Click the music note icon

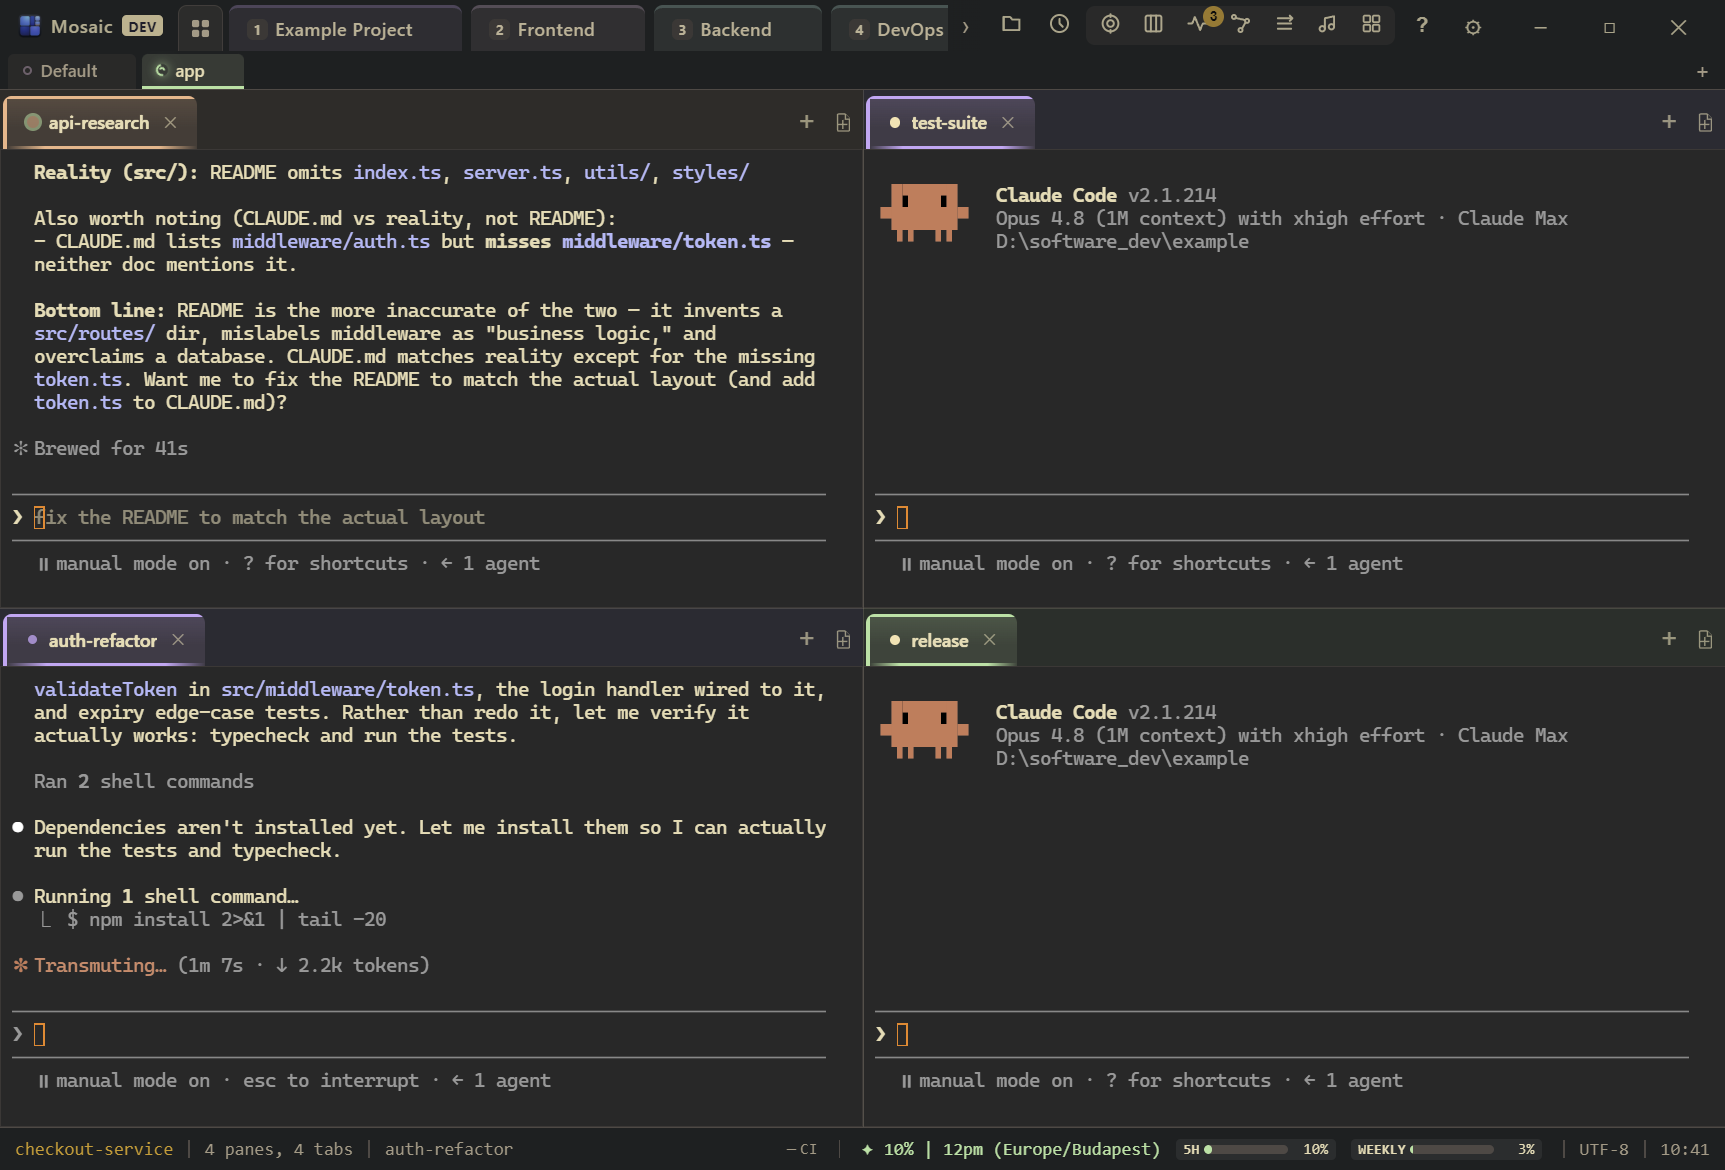click(x=1327, y=24)
